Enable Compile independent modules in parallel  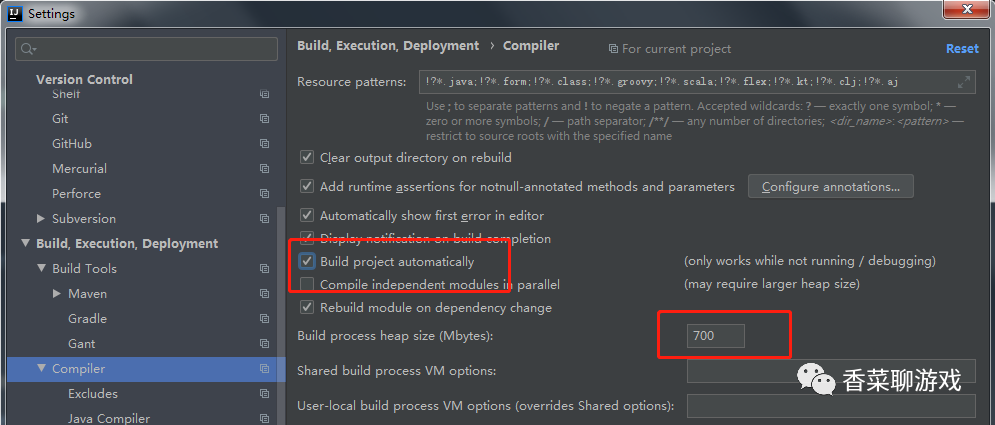pyautogui.click(x=307, y=285)
